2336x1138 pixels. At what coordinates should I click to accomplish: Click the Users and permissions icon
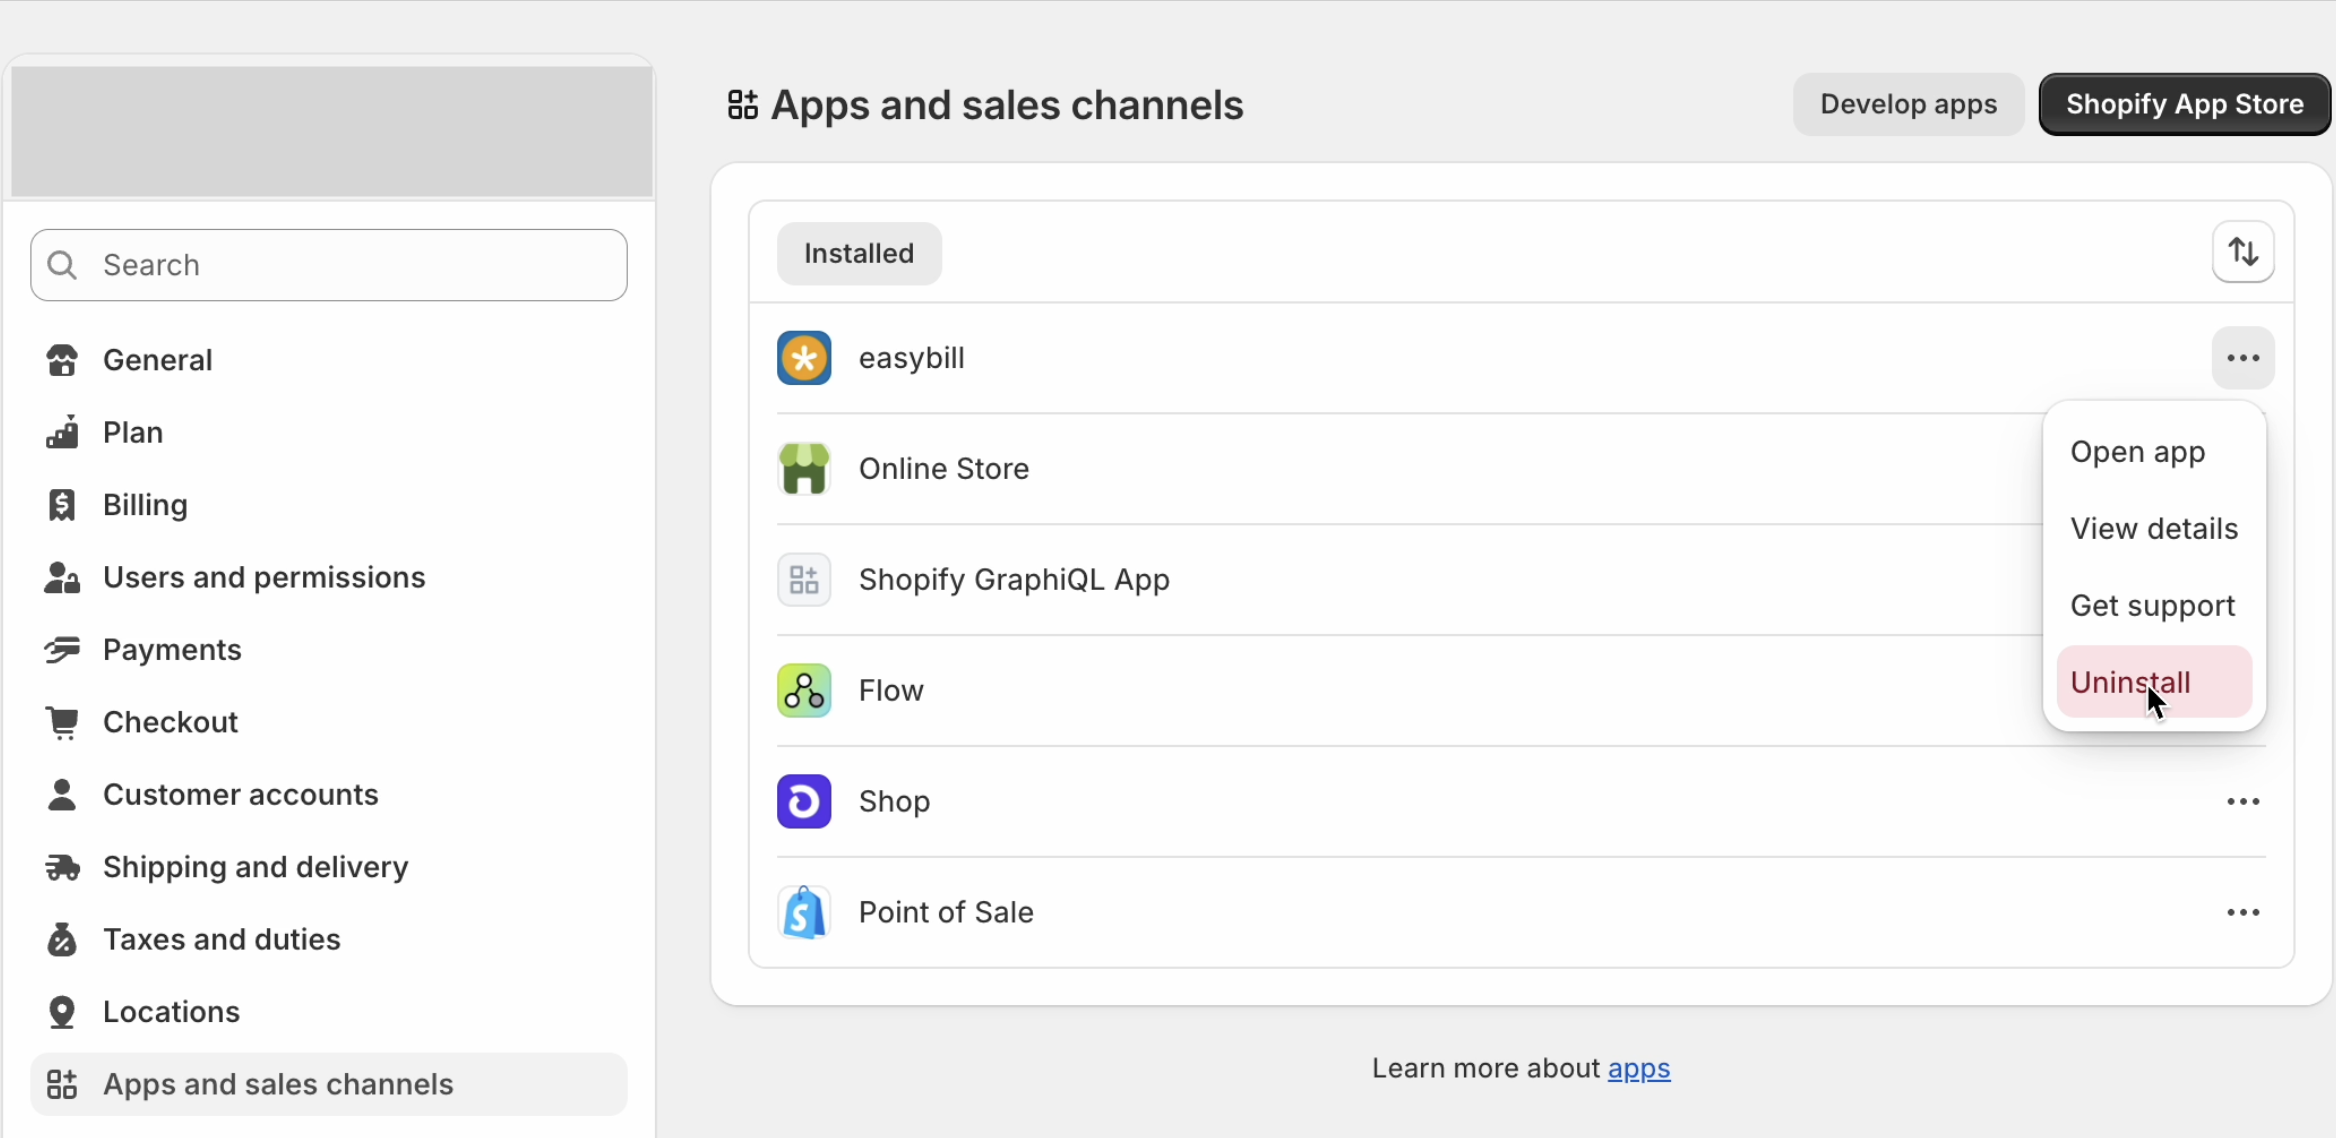point(62,577)
